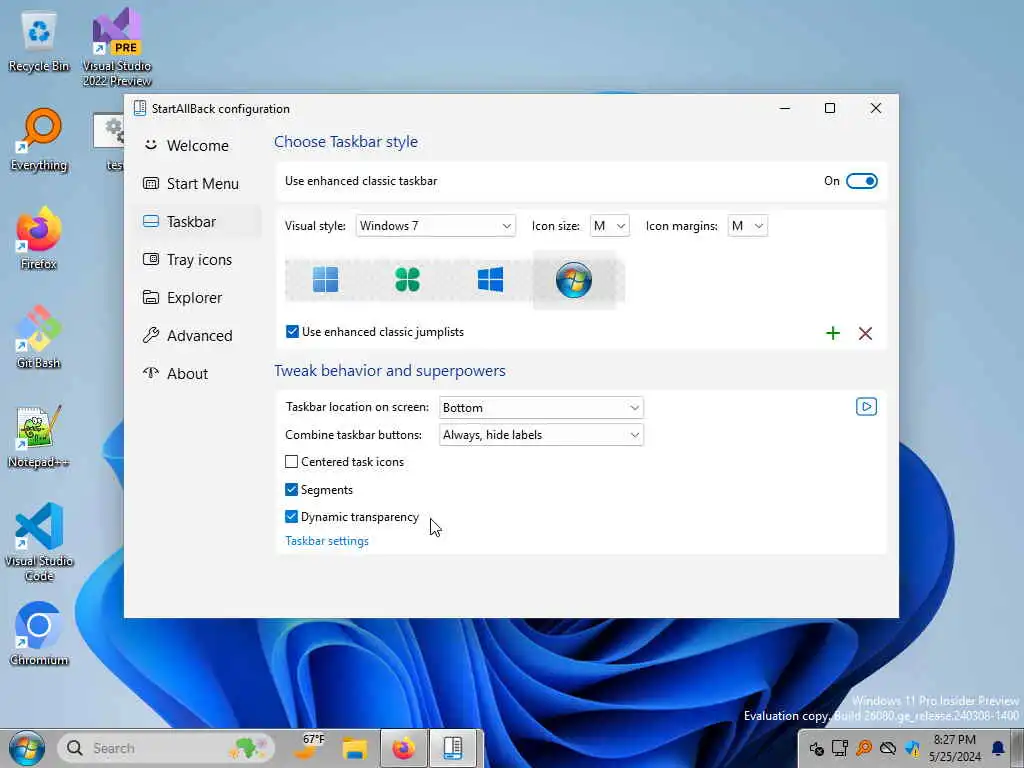The height and width of the screenshot is (768, 1024).
Task: Select the Git Bash desktop shortcut
Action: point(39,337)
